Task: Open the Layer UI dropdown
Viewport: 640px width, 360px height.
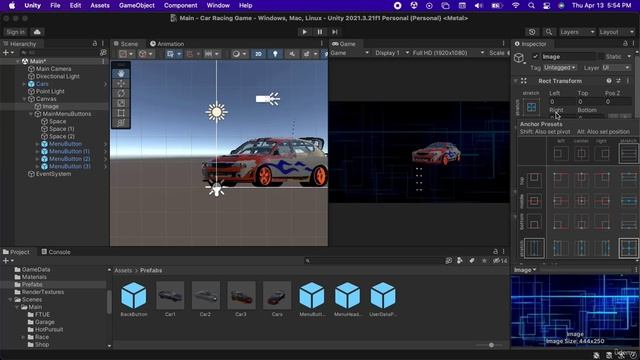Action: [x=616, y=68]
